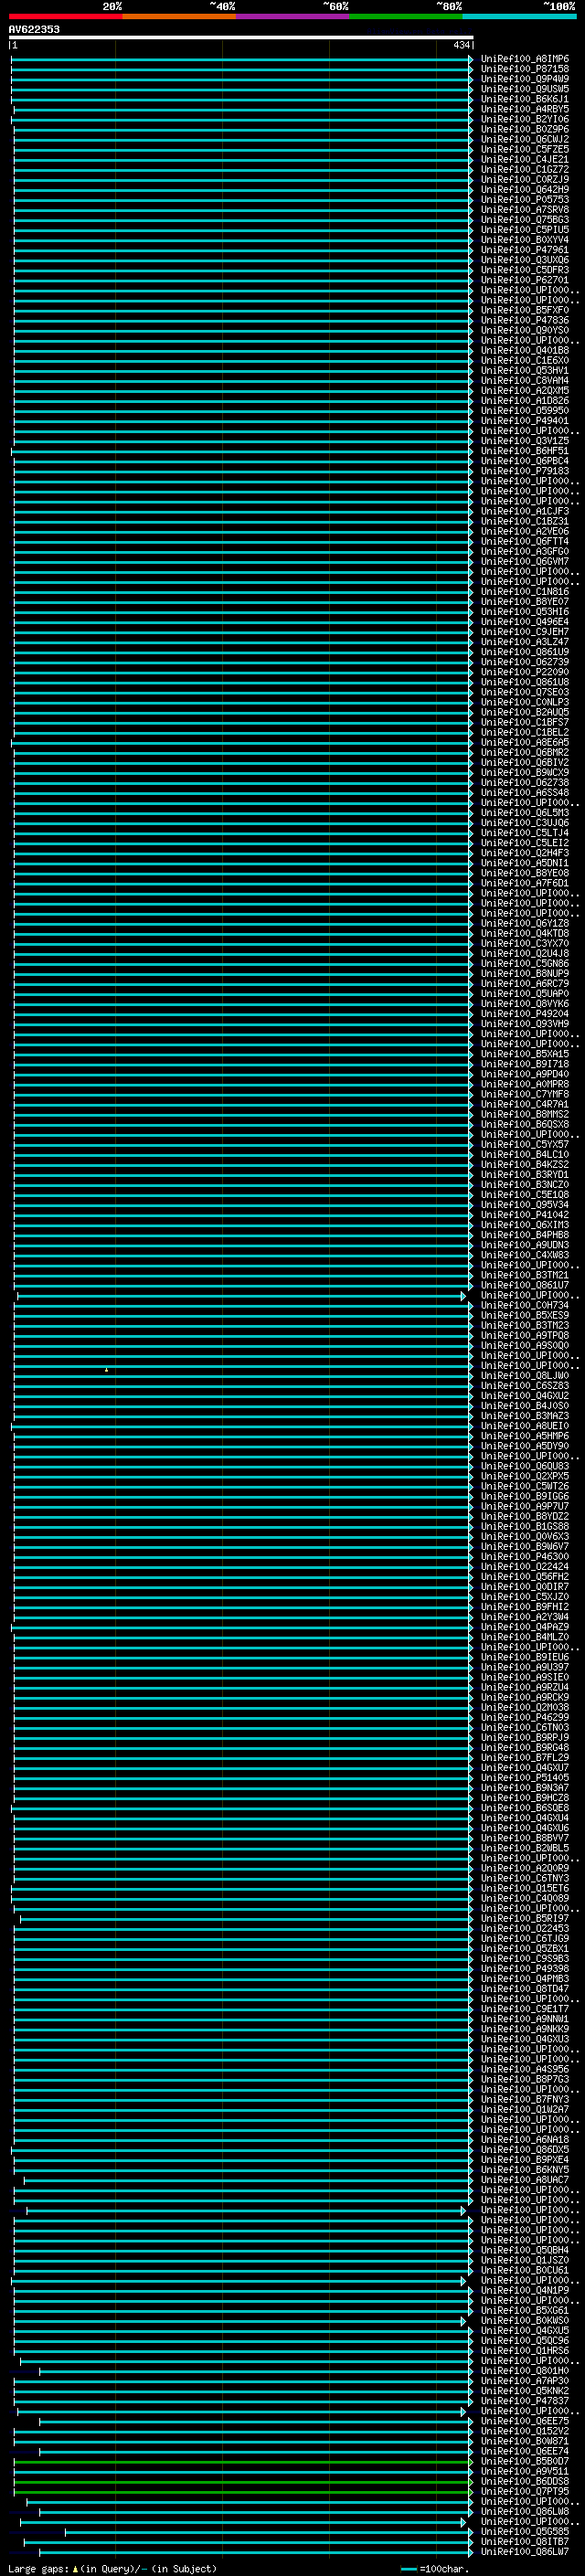
Task: Select hit label UniRef100_A6SS48
Action: coord(524,793)
